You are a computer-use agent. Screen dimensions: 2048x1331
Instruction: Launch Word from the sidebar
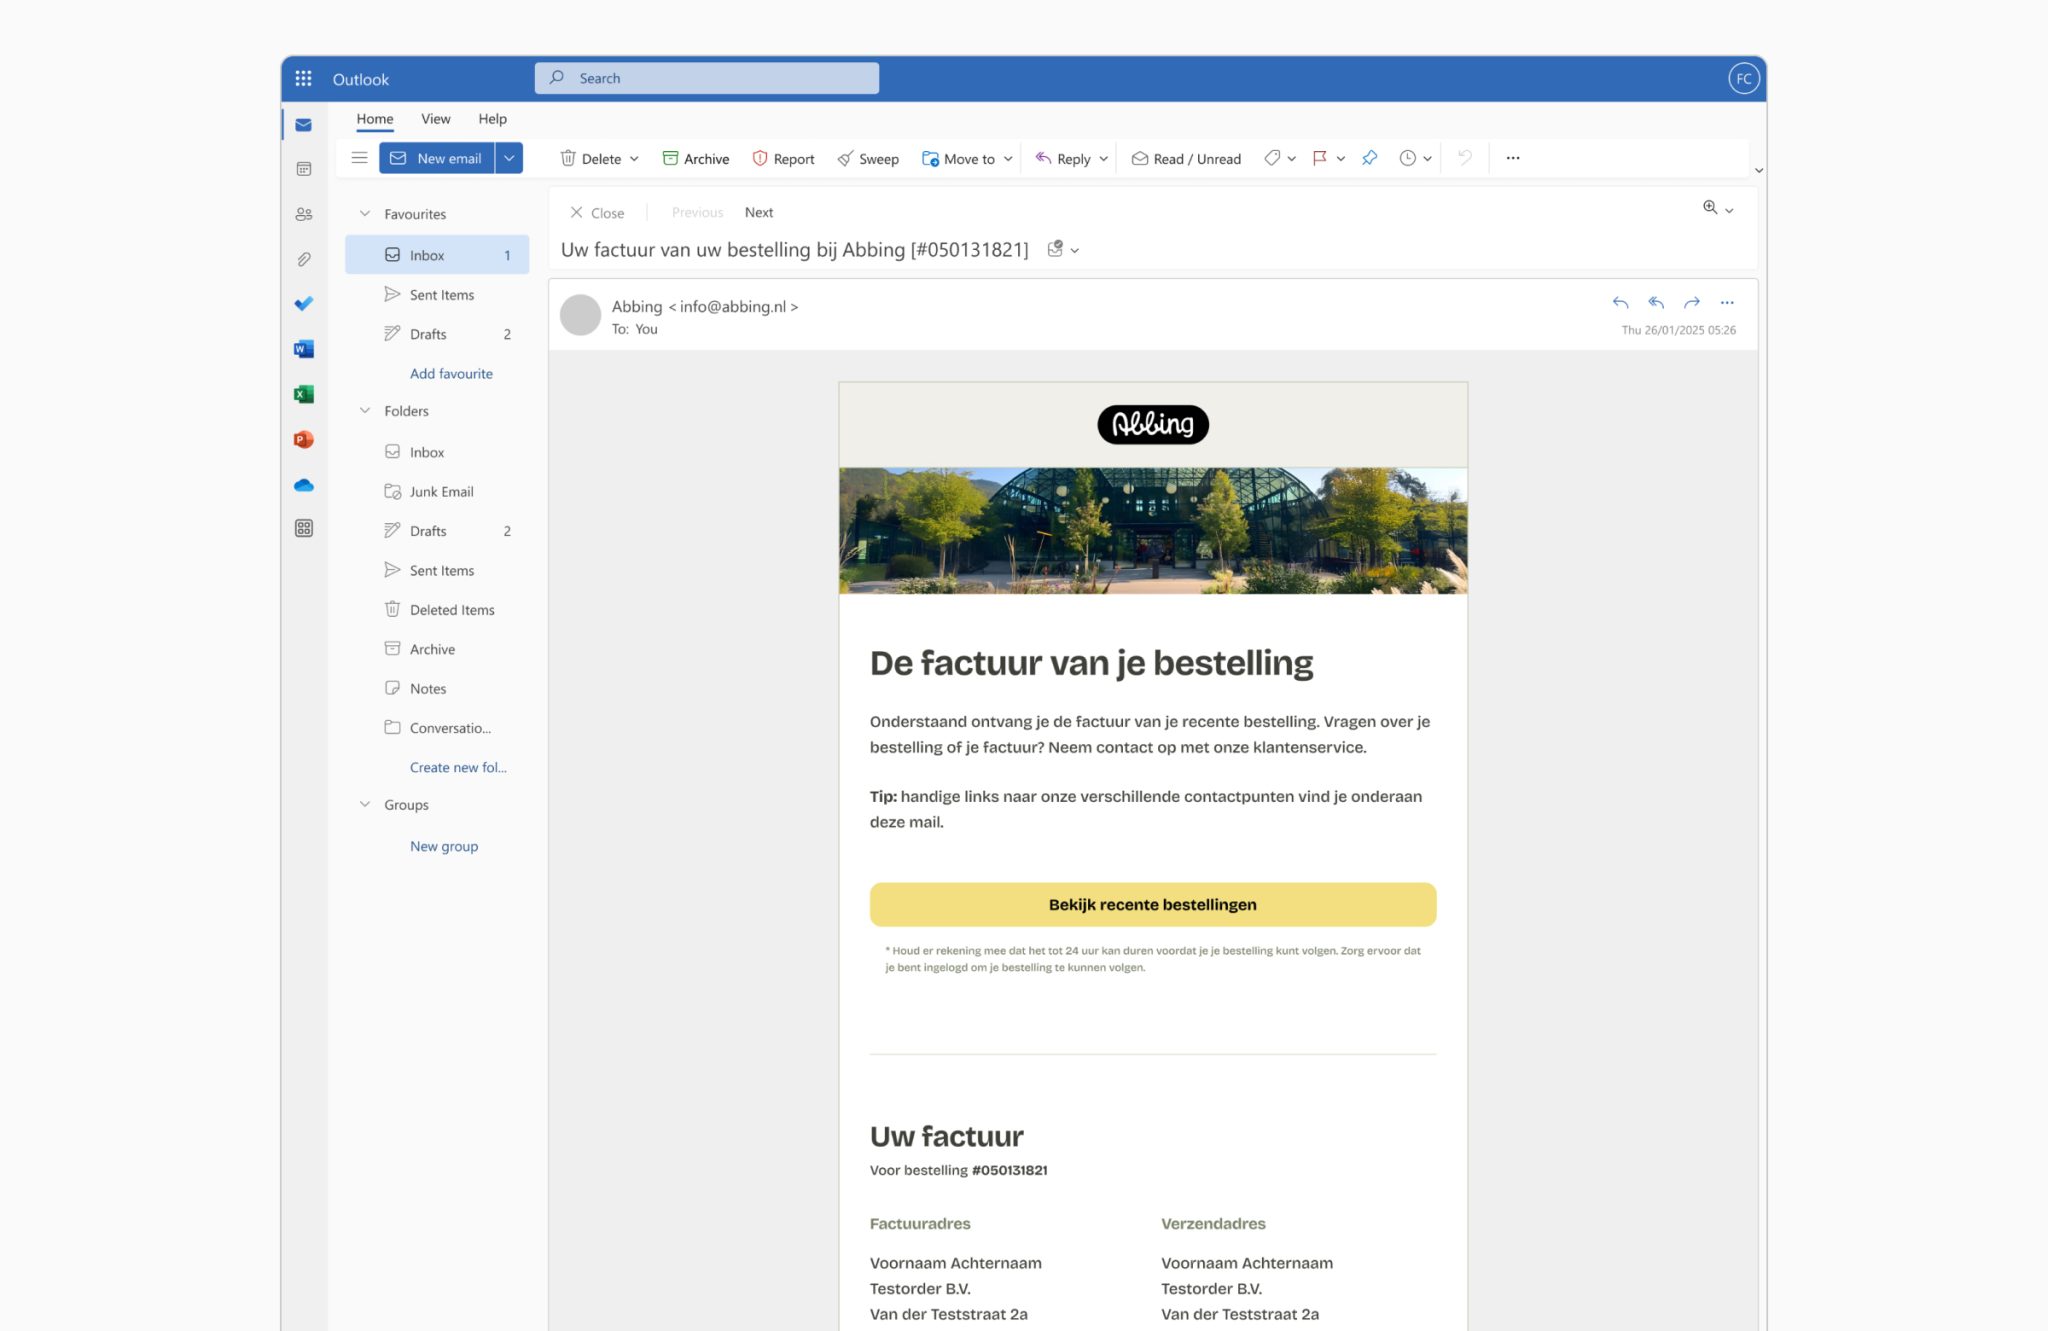[x=304, y=349]
